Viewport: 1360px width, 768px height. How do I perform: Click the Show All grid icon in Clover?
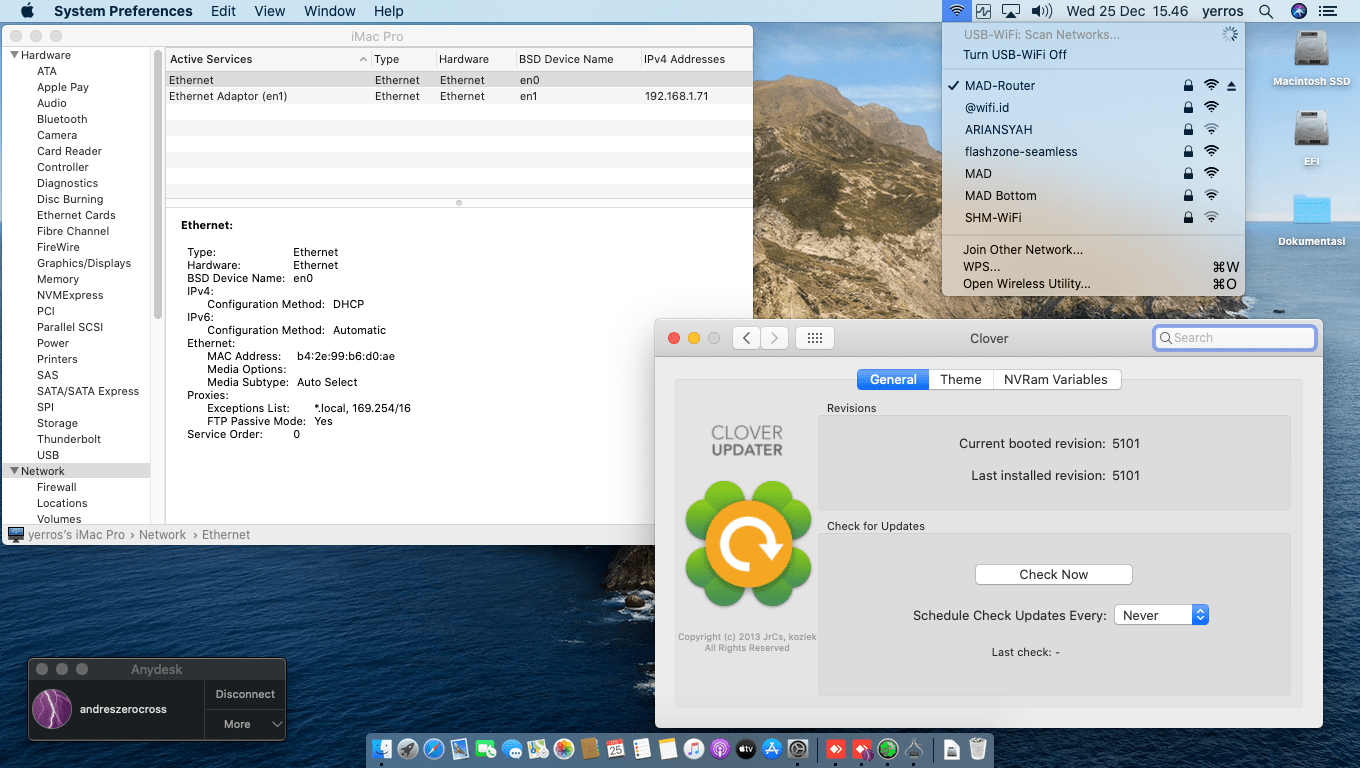[814, 338]
